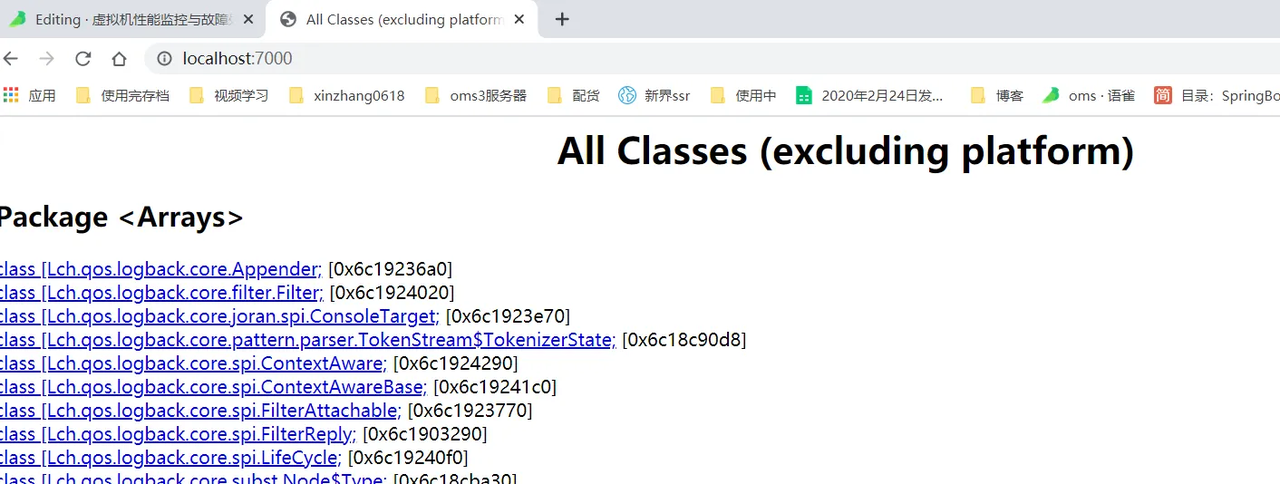Open the 视频学习 bookmark folder
The width and height of the screenshot is (1280, 484).
pos(228,96)
